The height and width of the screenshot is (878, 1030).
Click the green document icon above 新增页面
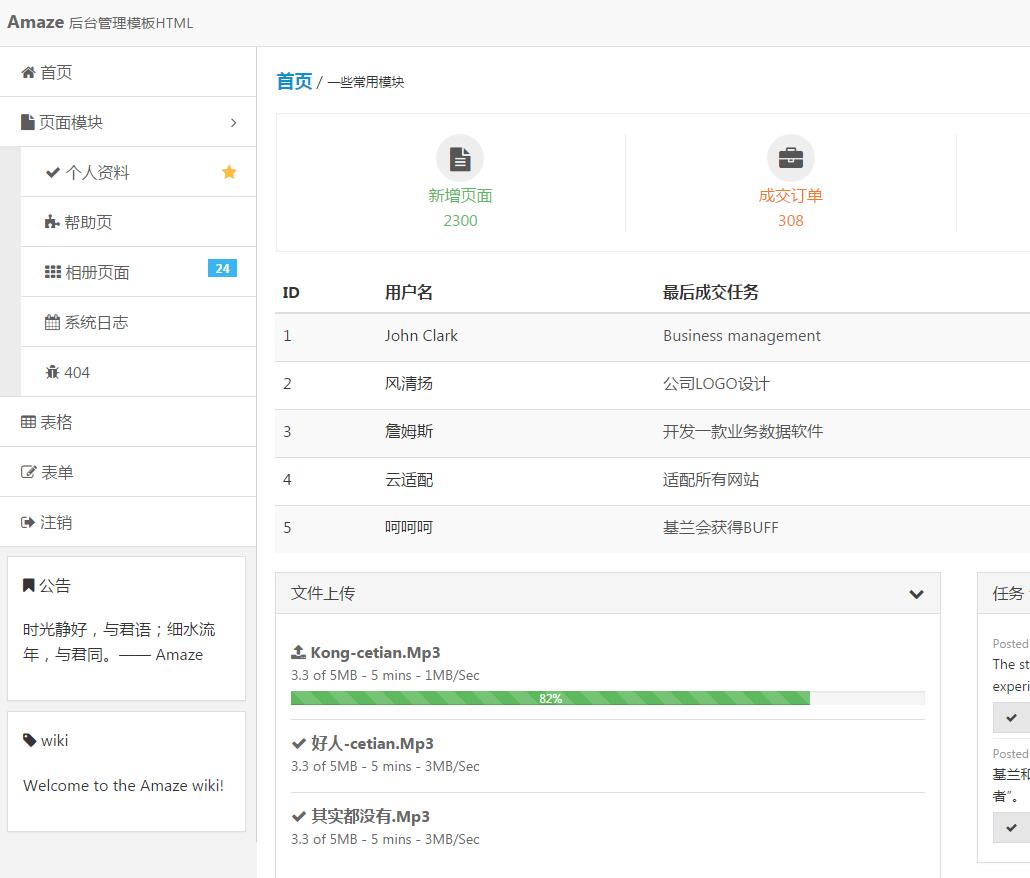point(460,157)
